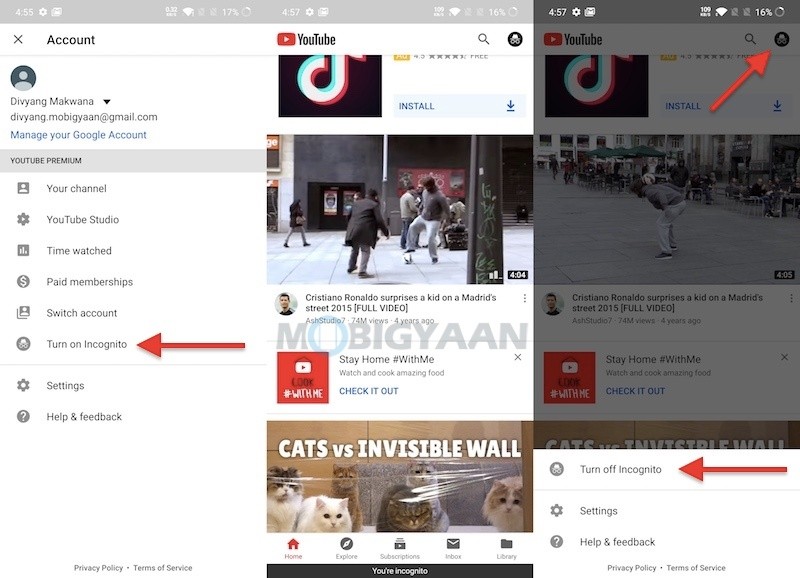
Task: Open three-dot menu for Ronaldo video
Action: coord(524,298)
